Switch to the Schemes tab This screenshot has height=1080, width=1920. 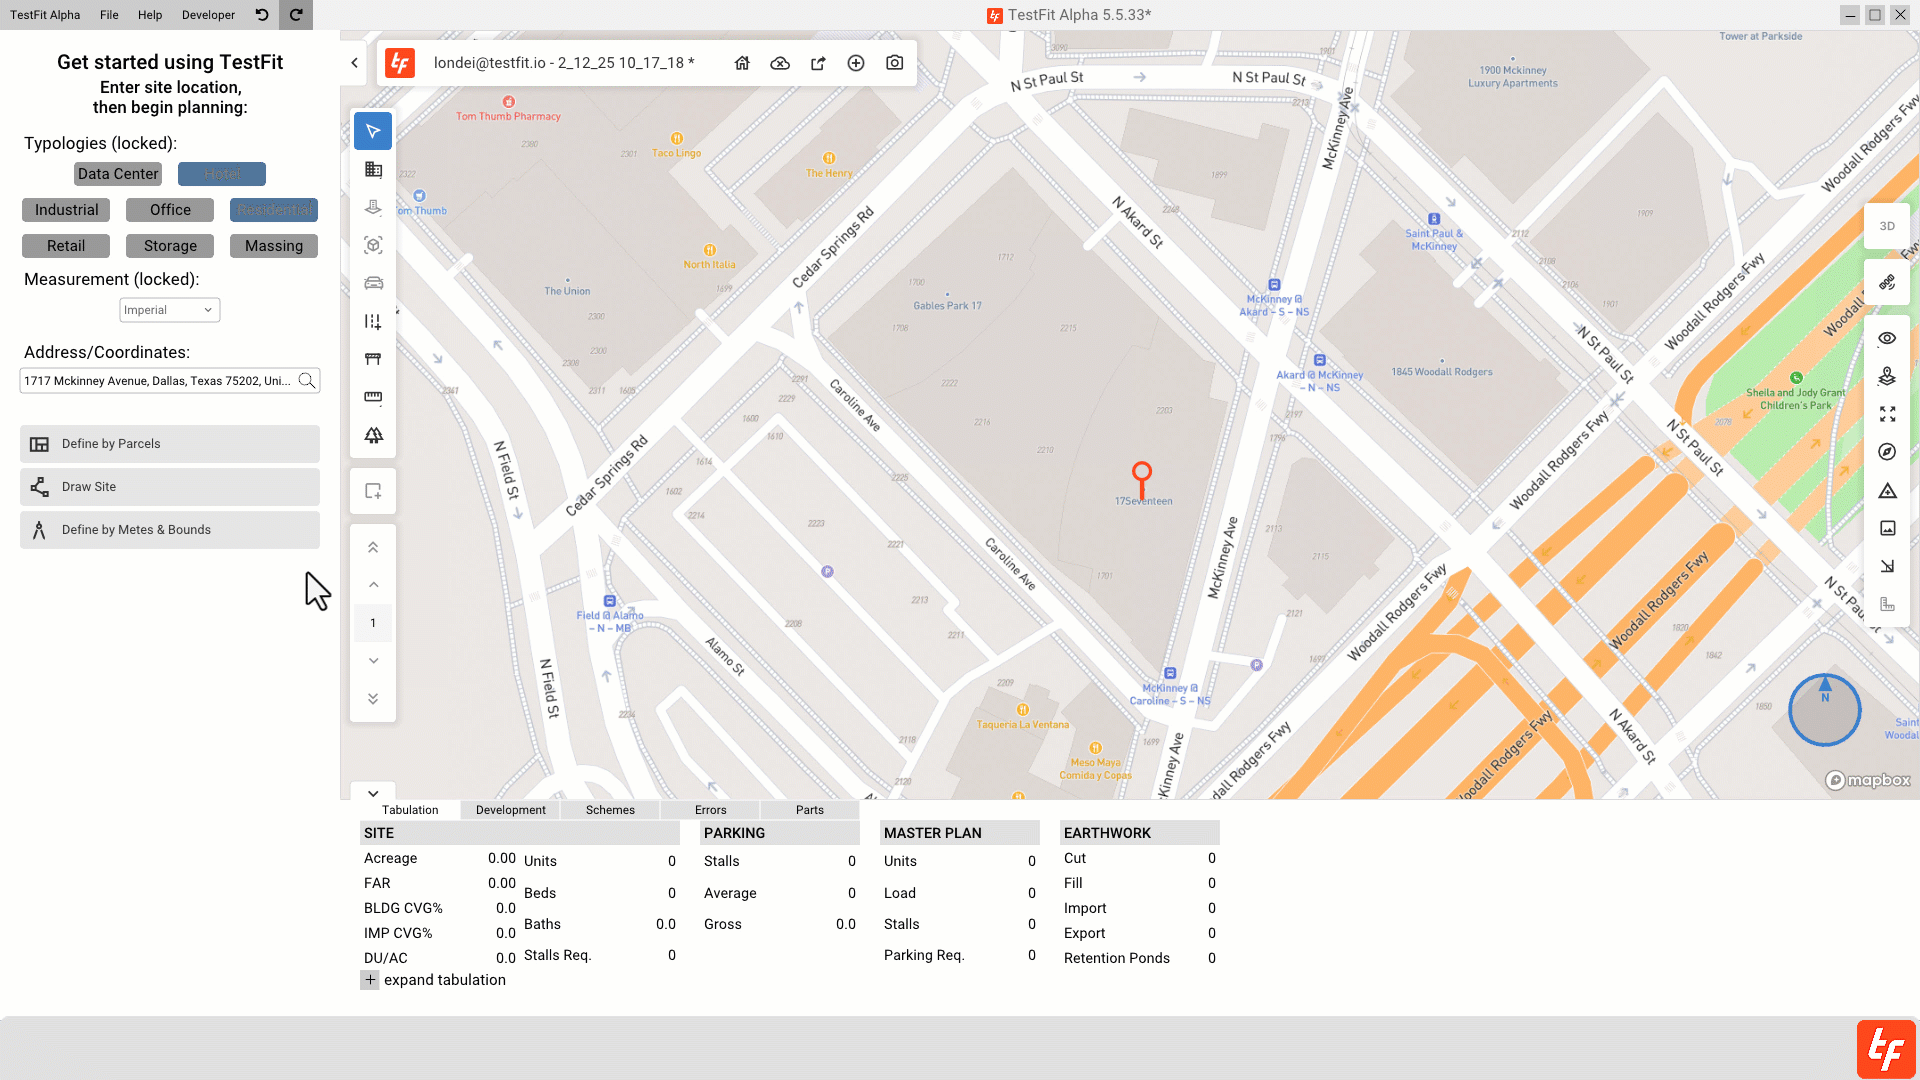coord(610,810)
